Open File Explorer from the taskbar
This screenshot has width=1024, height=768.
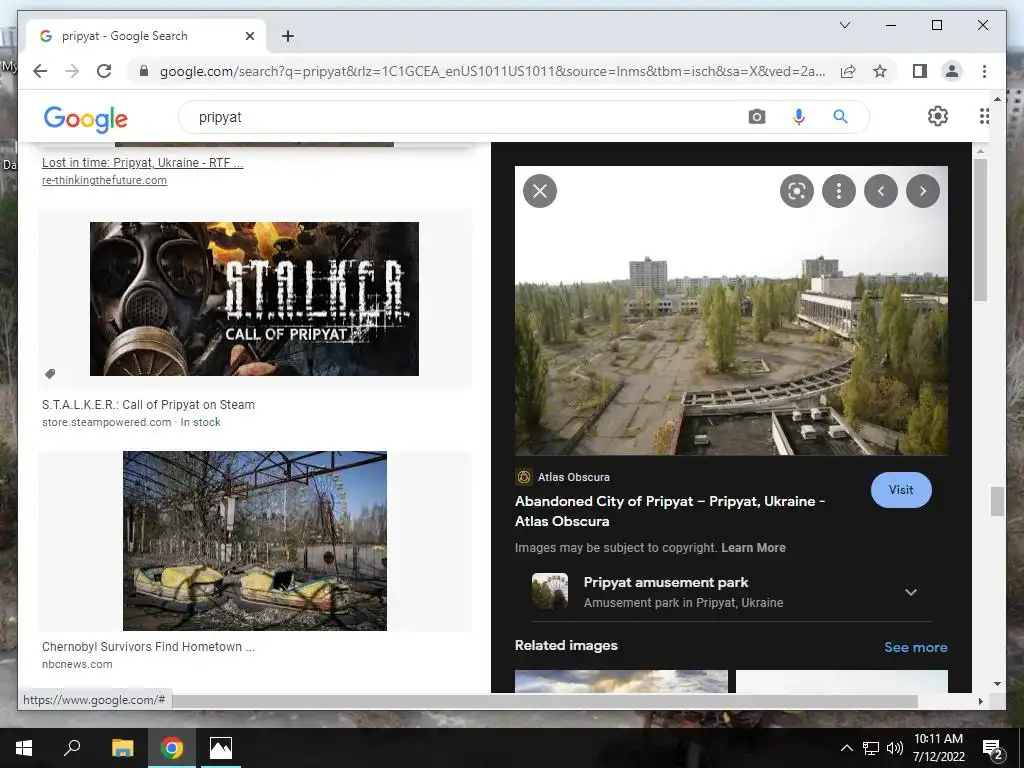coord(122,748)
